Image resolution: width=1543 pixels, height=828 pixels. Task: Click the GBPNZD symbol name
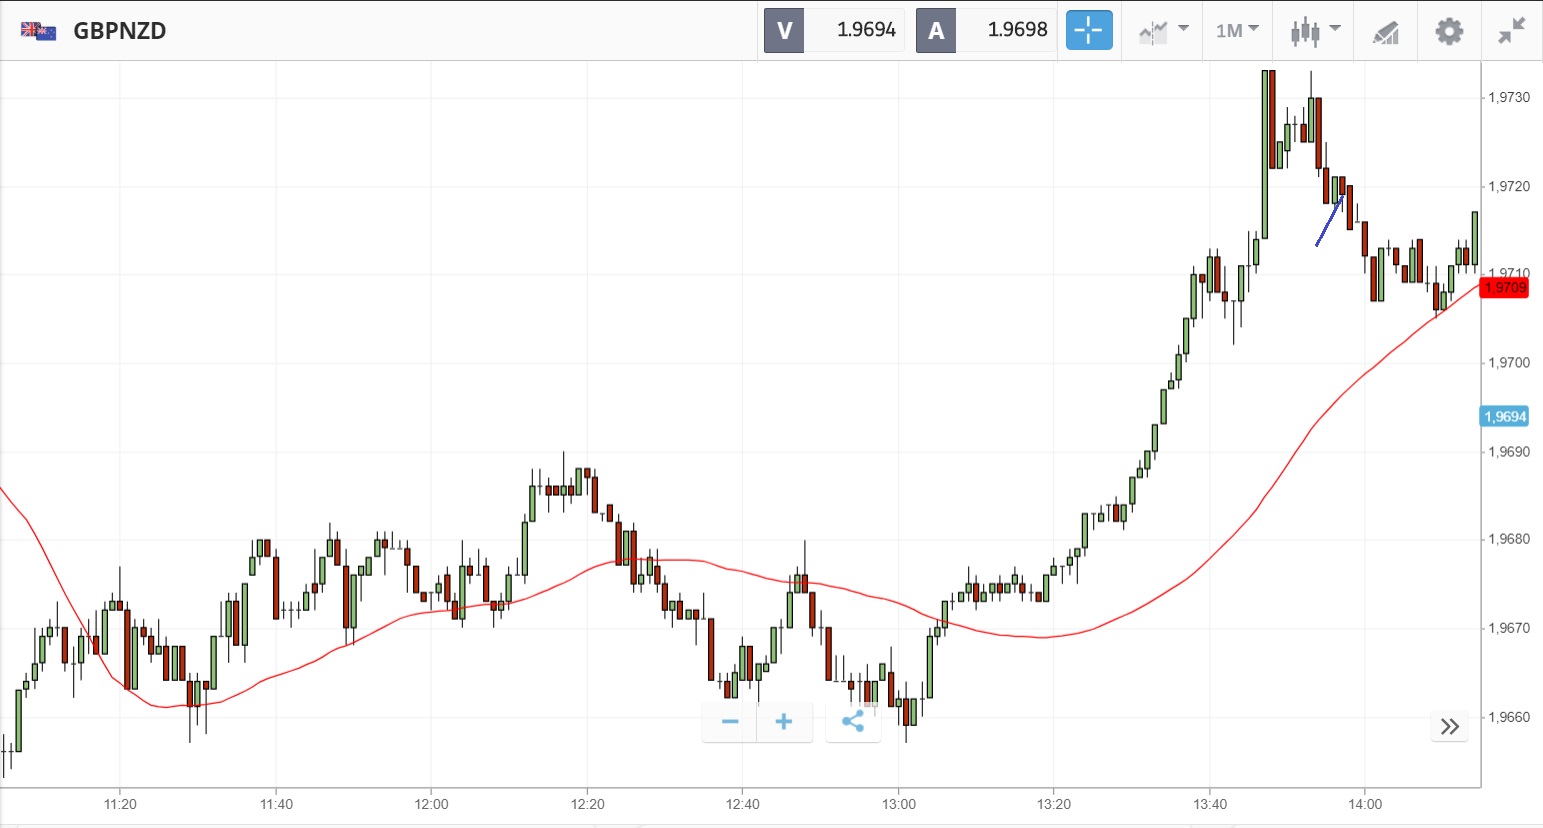coord(120,31)
